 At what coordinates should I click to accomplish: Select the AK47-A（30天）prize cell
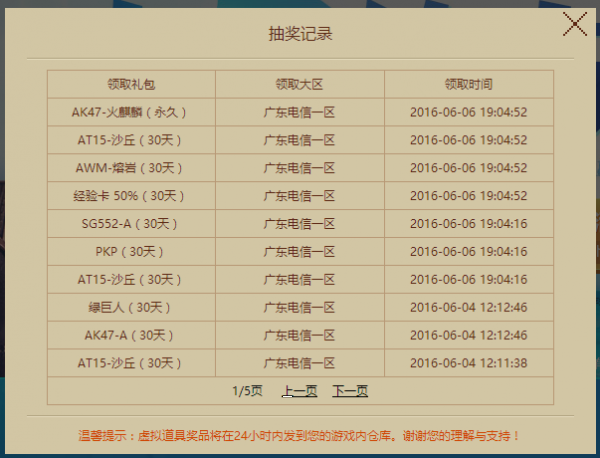click(129, 335)
